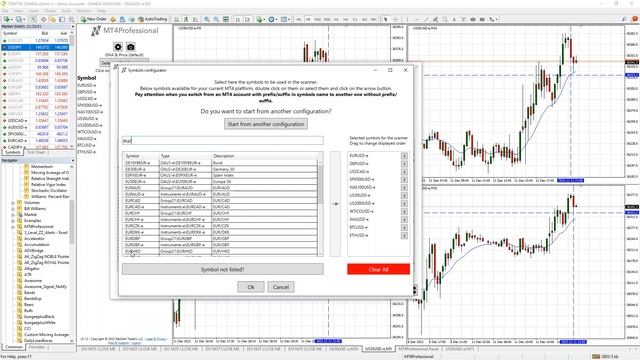
Task: Click the clock periodicity icon in toolbar
Action: pos(272,19)
